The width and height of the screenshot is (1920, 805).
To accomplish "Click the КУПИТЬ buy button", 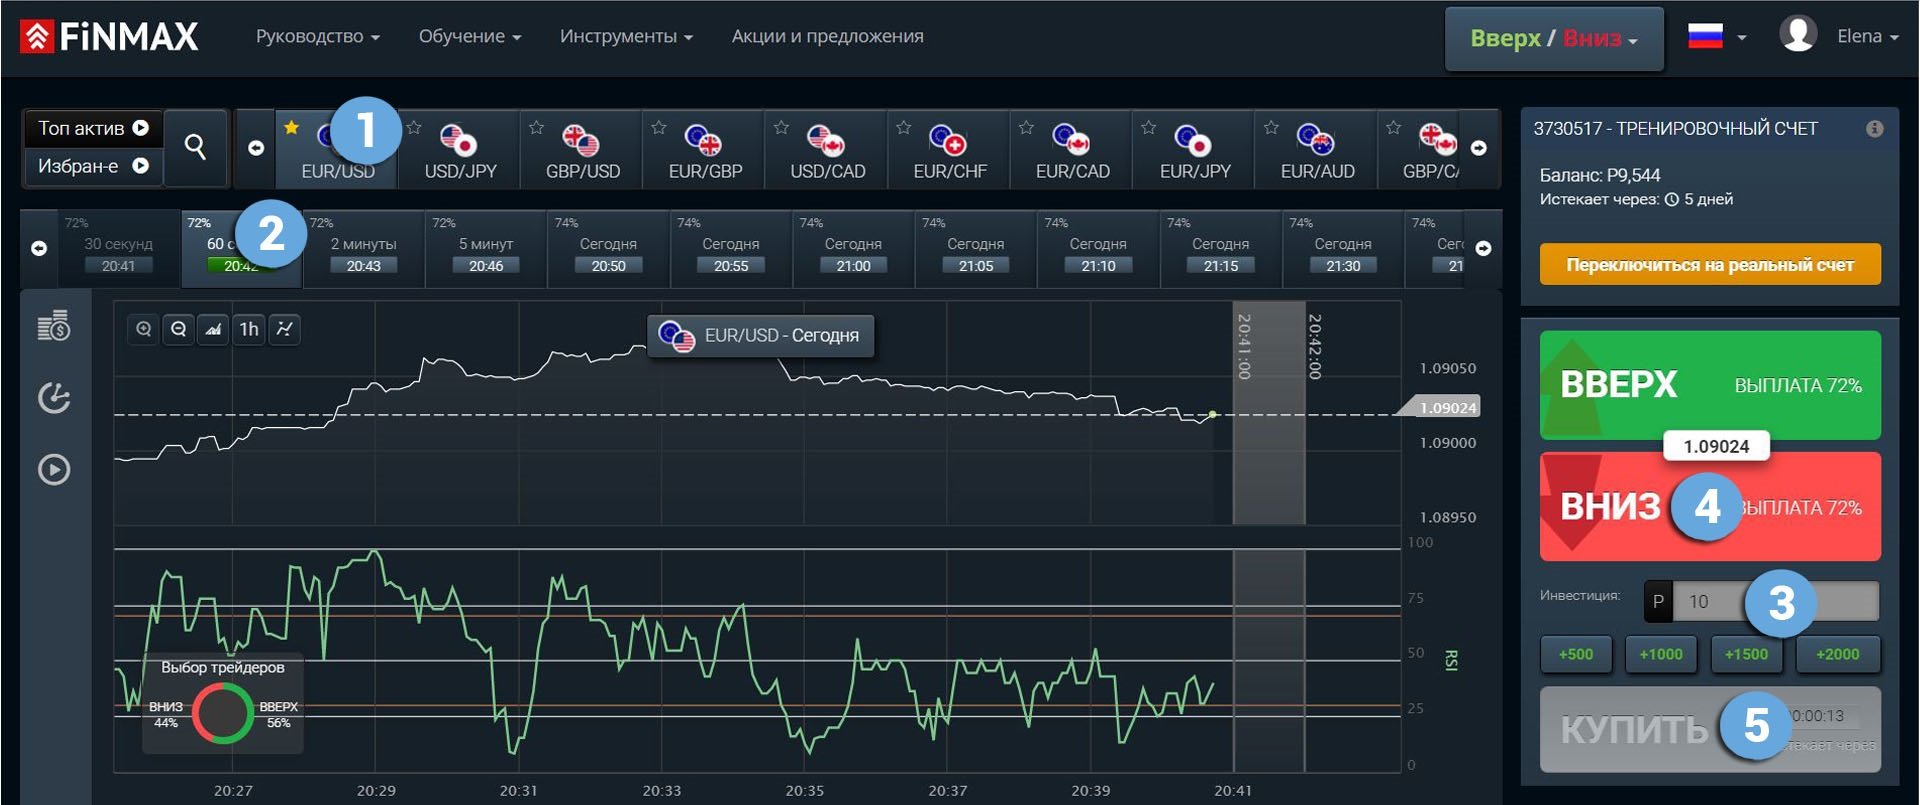I will point(1710,729).
